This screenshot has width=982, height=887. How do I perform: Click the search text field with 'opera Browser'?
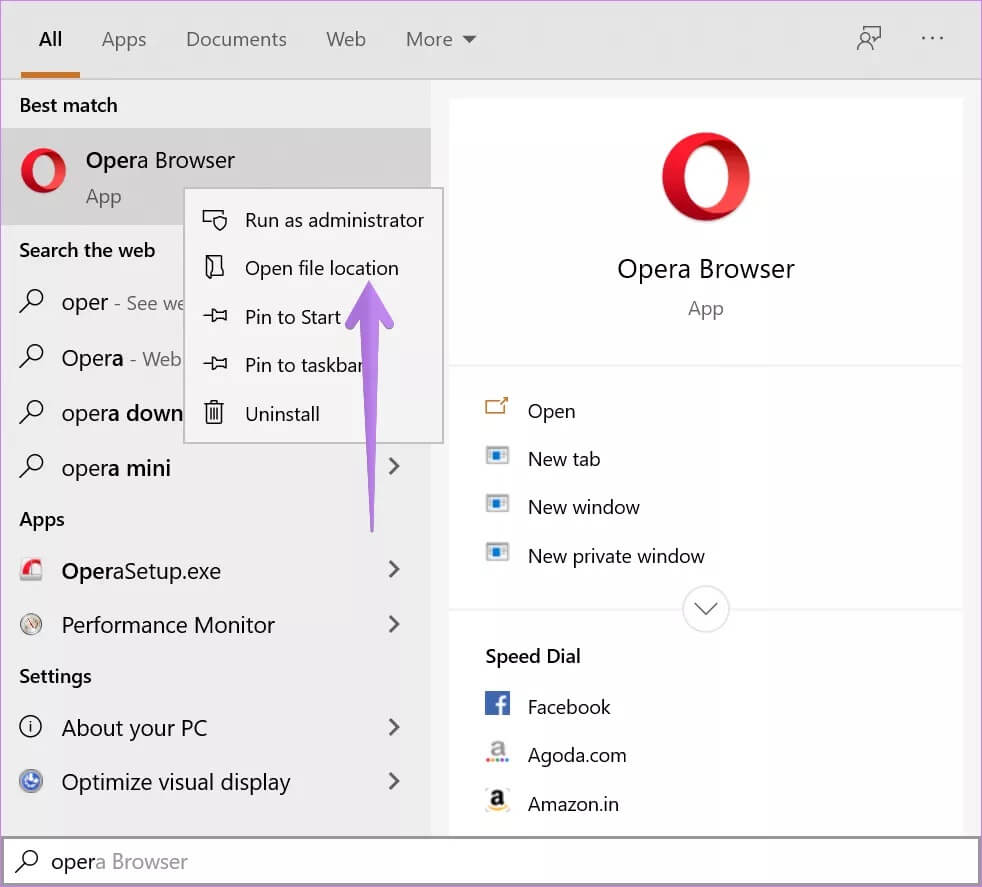(491, 861)
